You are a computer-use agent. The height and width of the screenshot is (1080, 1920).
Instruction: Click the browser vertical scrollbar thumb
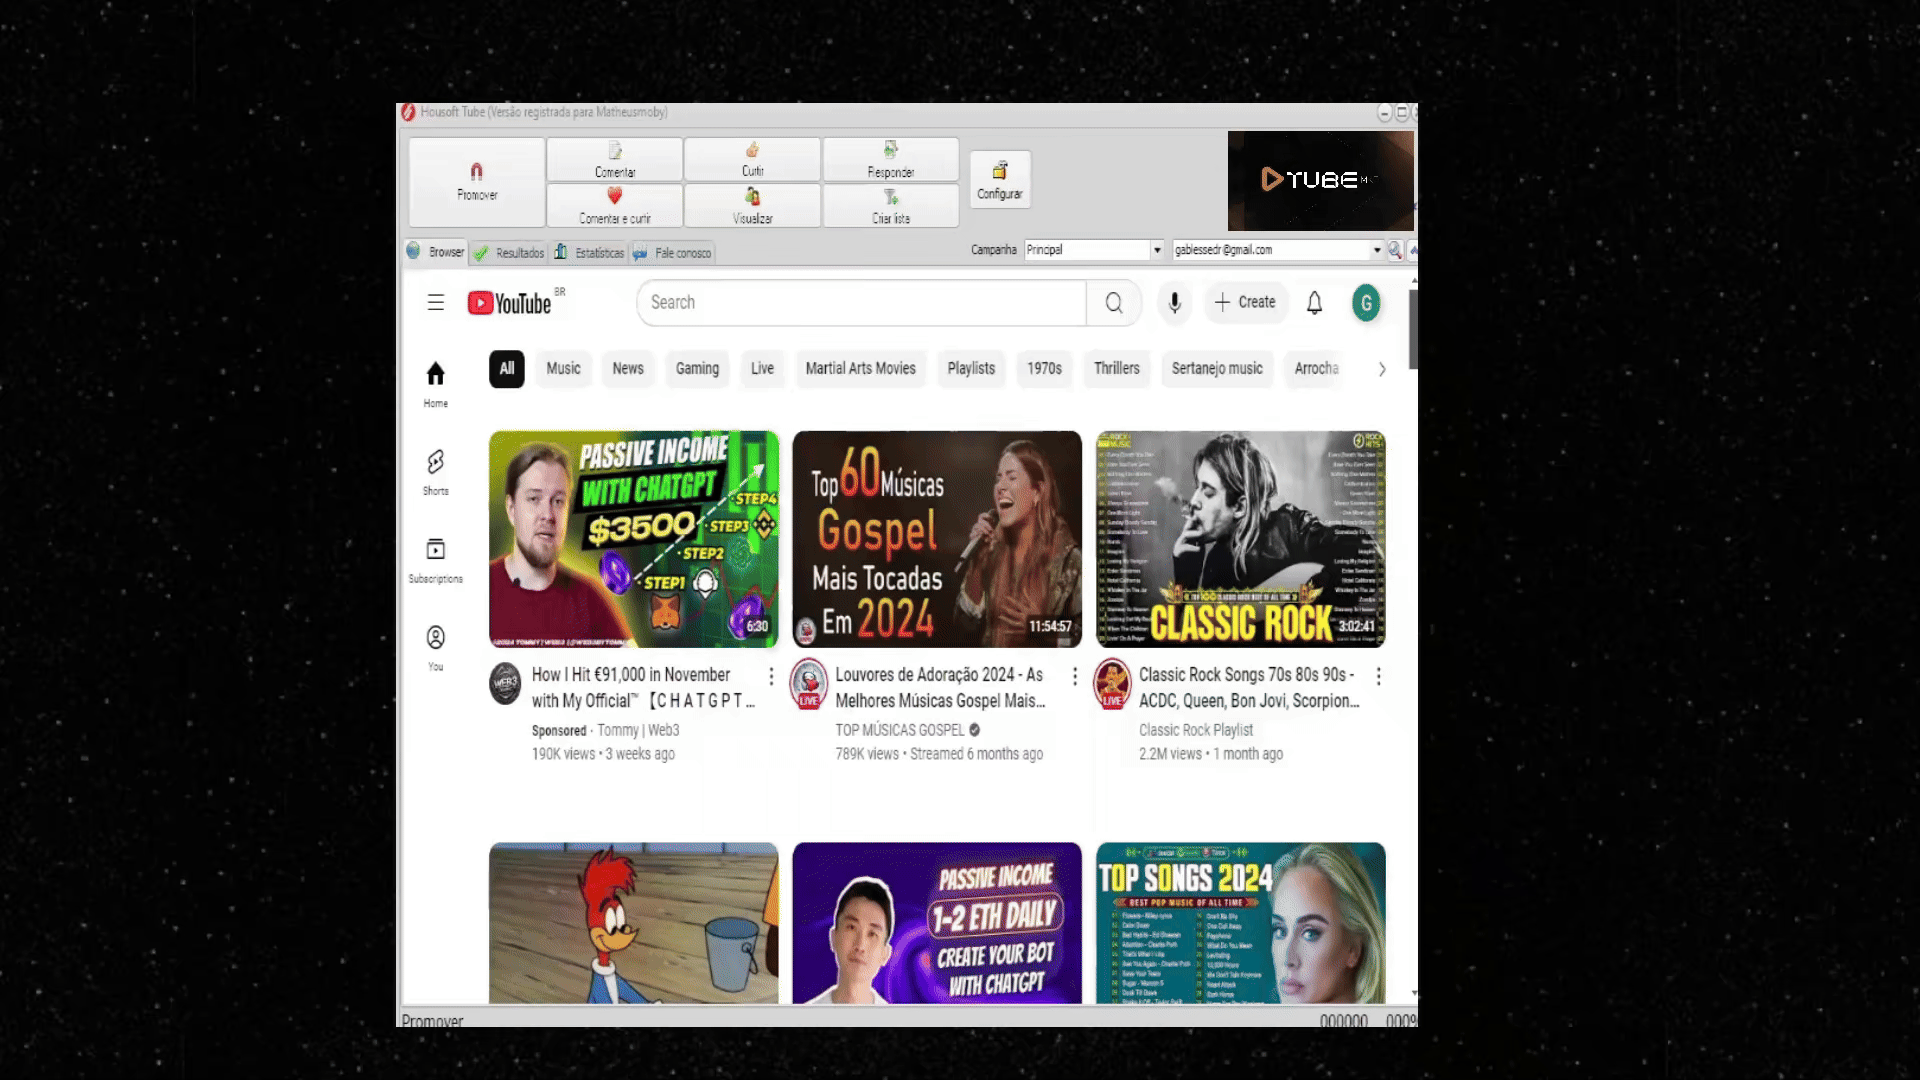1413,329
